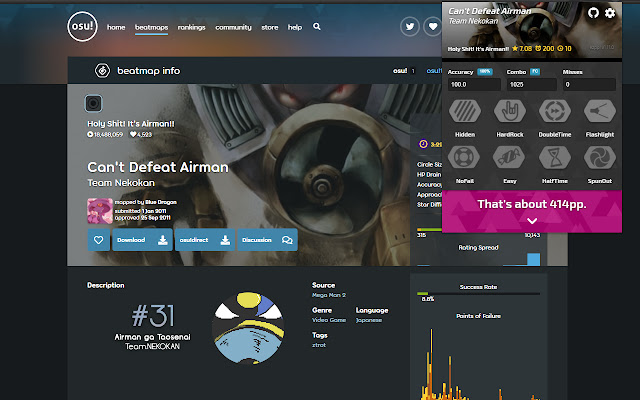
Task: Click the star rating 7.08 in the popup
Action: 522,49
